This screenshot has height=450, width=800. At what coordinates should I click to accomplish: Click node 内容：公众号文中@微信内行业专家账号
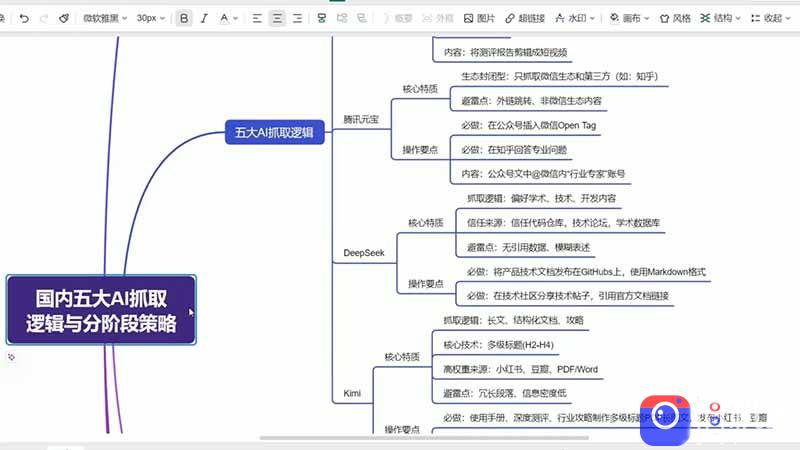tap(543, 174)
